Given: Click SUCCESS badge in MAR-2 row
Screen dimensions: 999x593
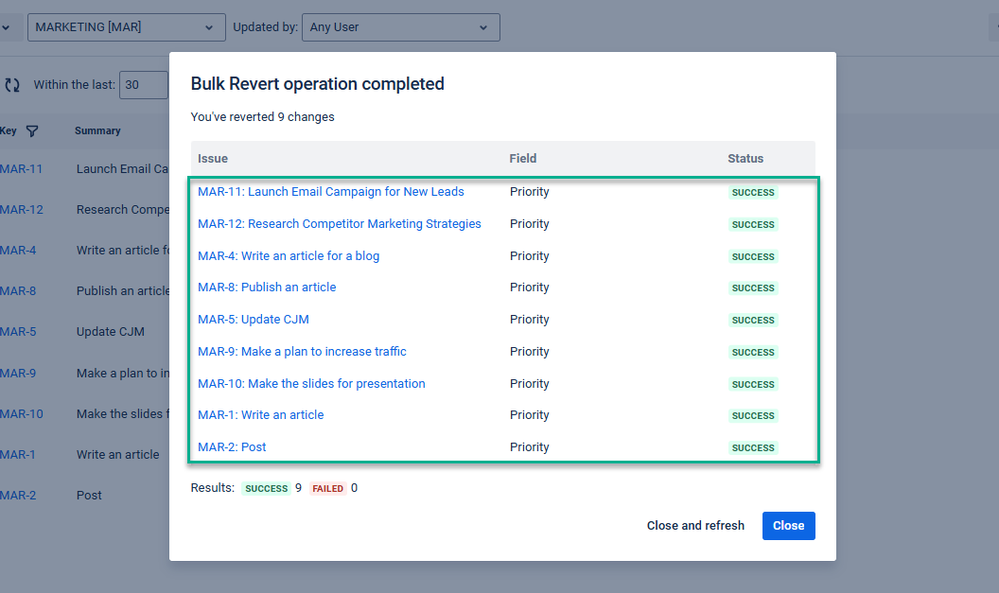Looking at the screenshot, I should (753, 448).
